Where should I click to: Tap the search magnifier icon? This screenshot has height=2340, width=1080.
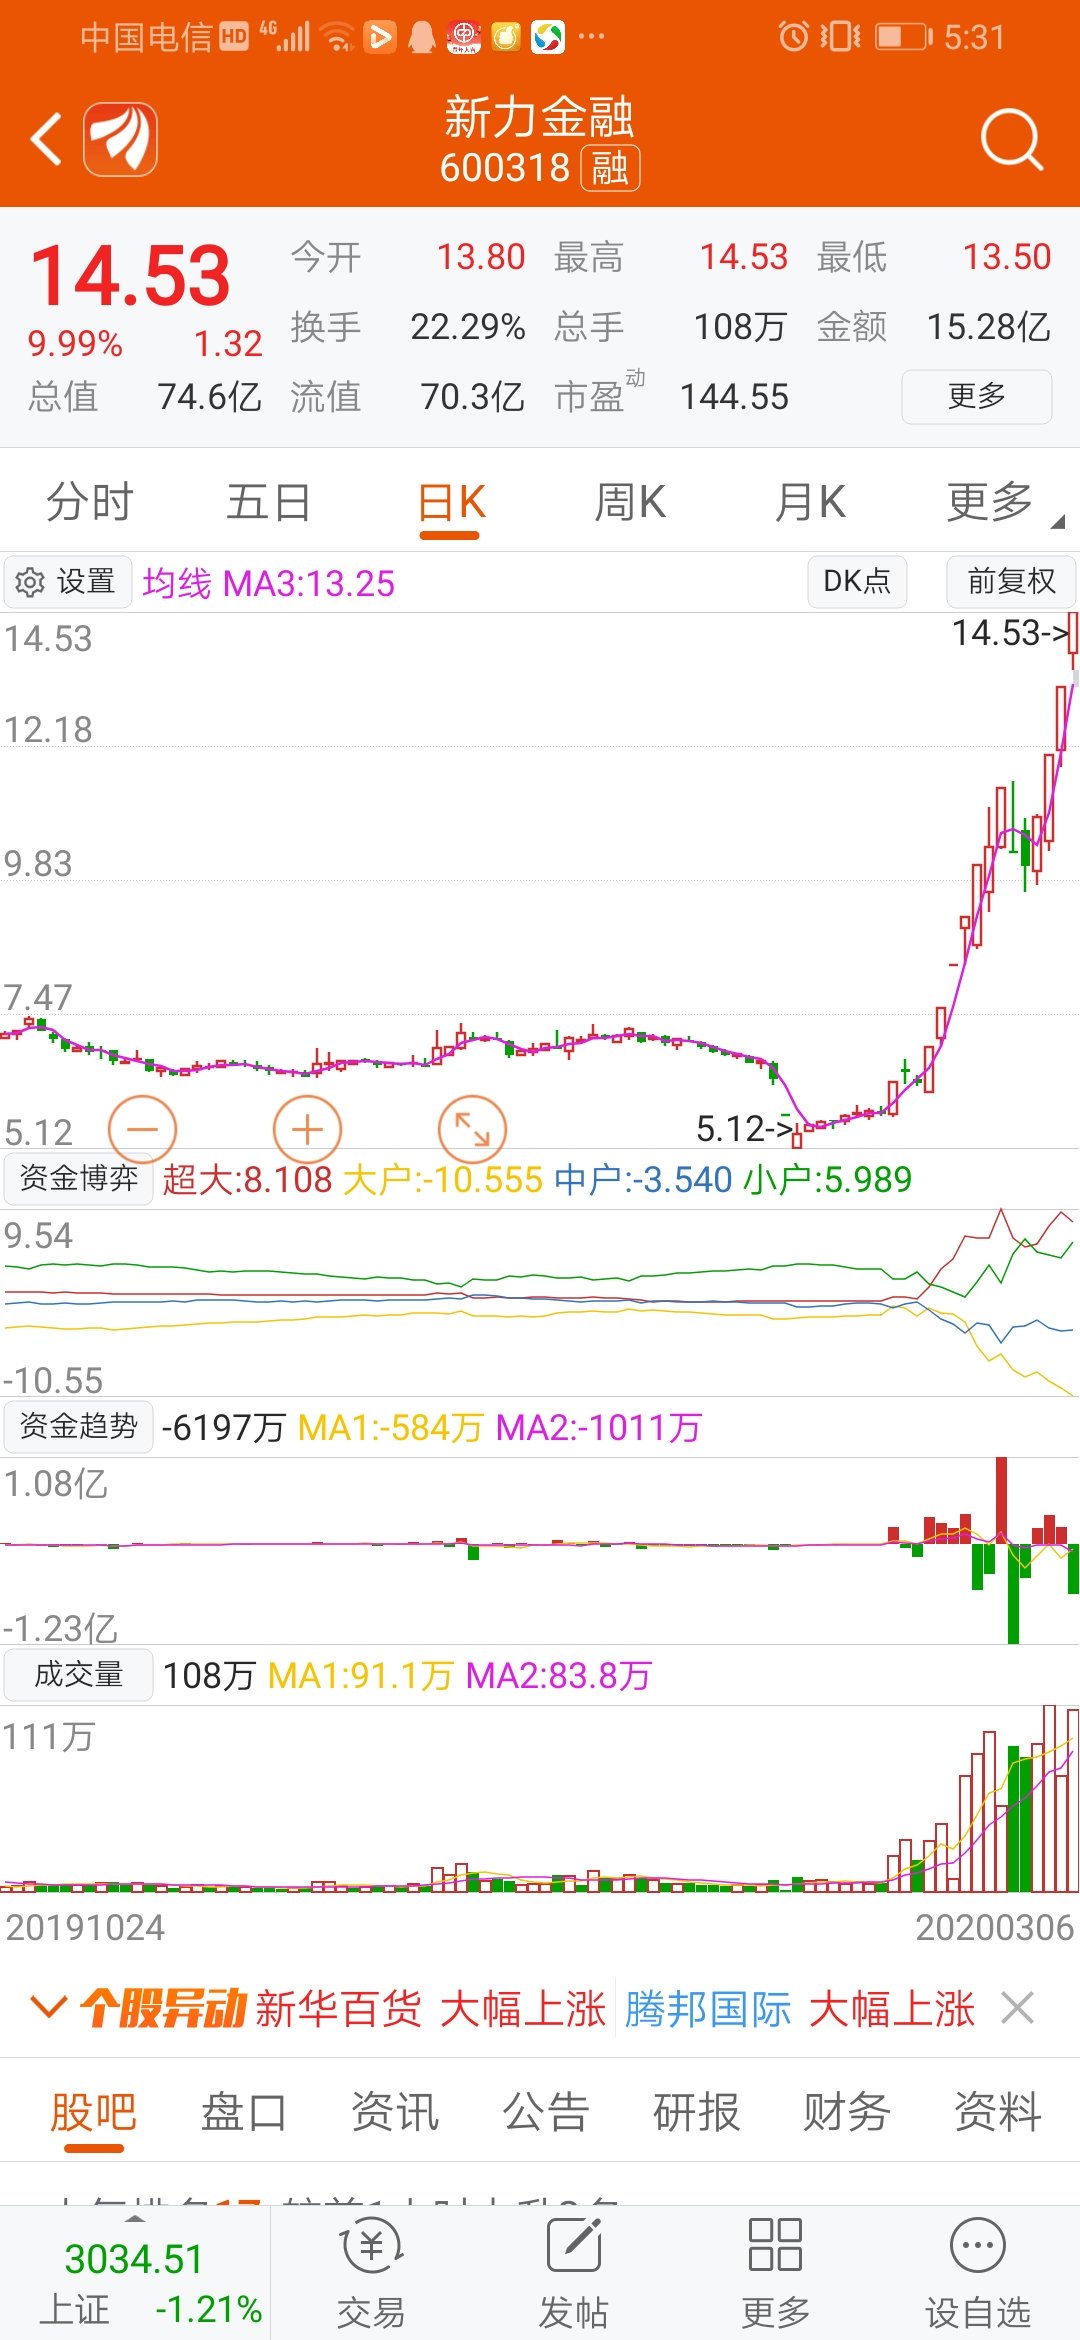(1012, 140)
